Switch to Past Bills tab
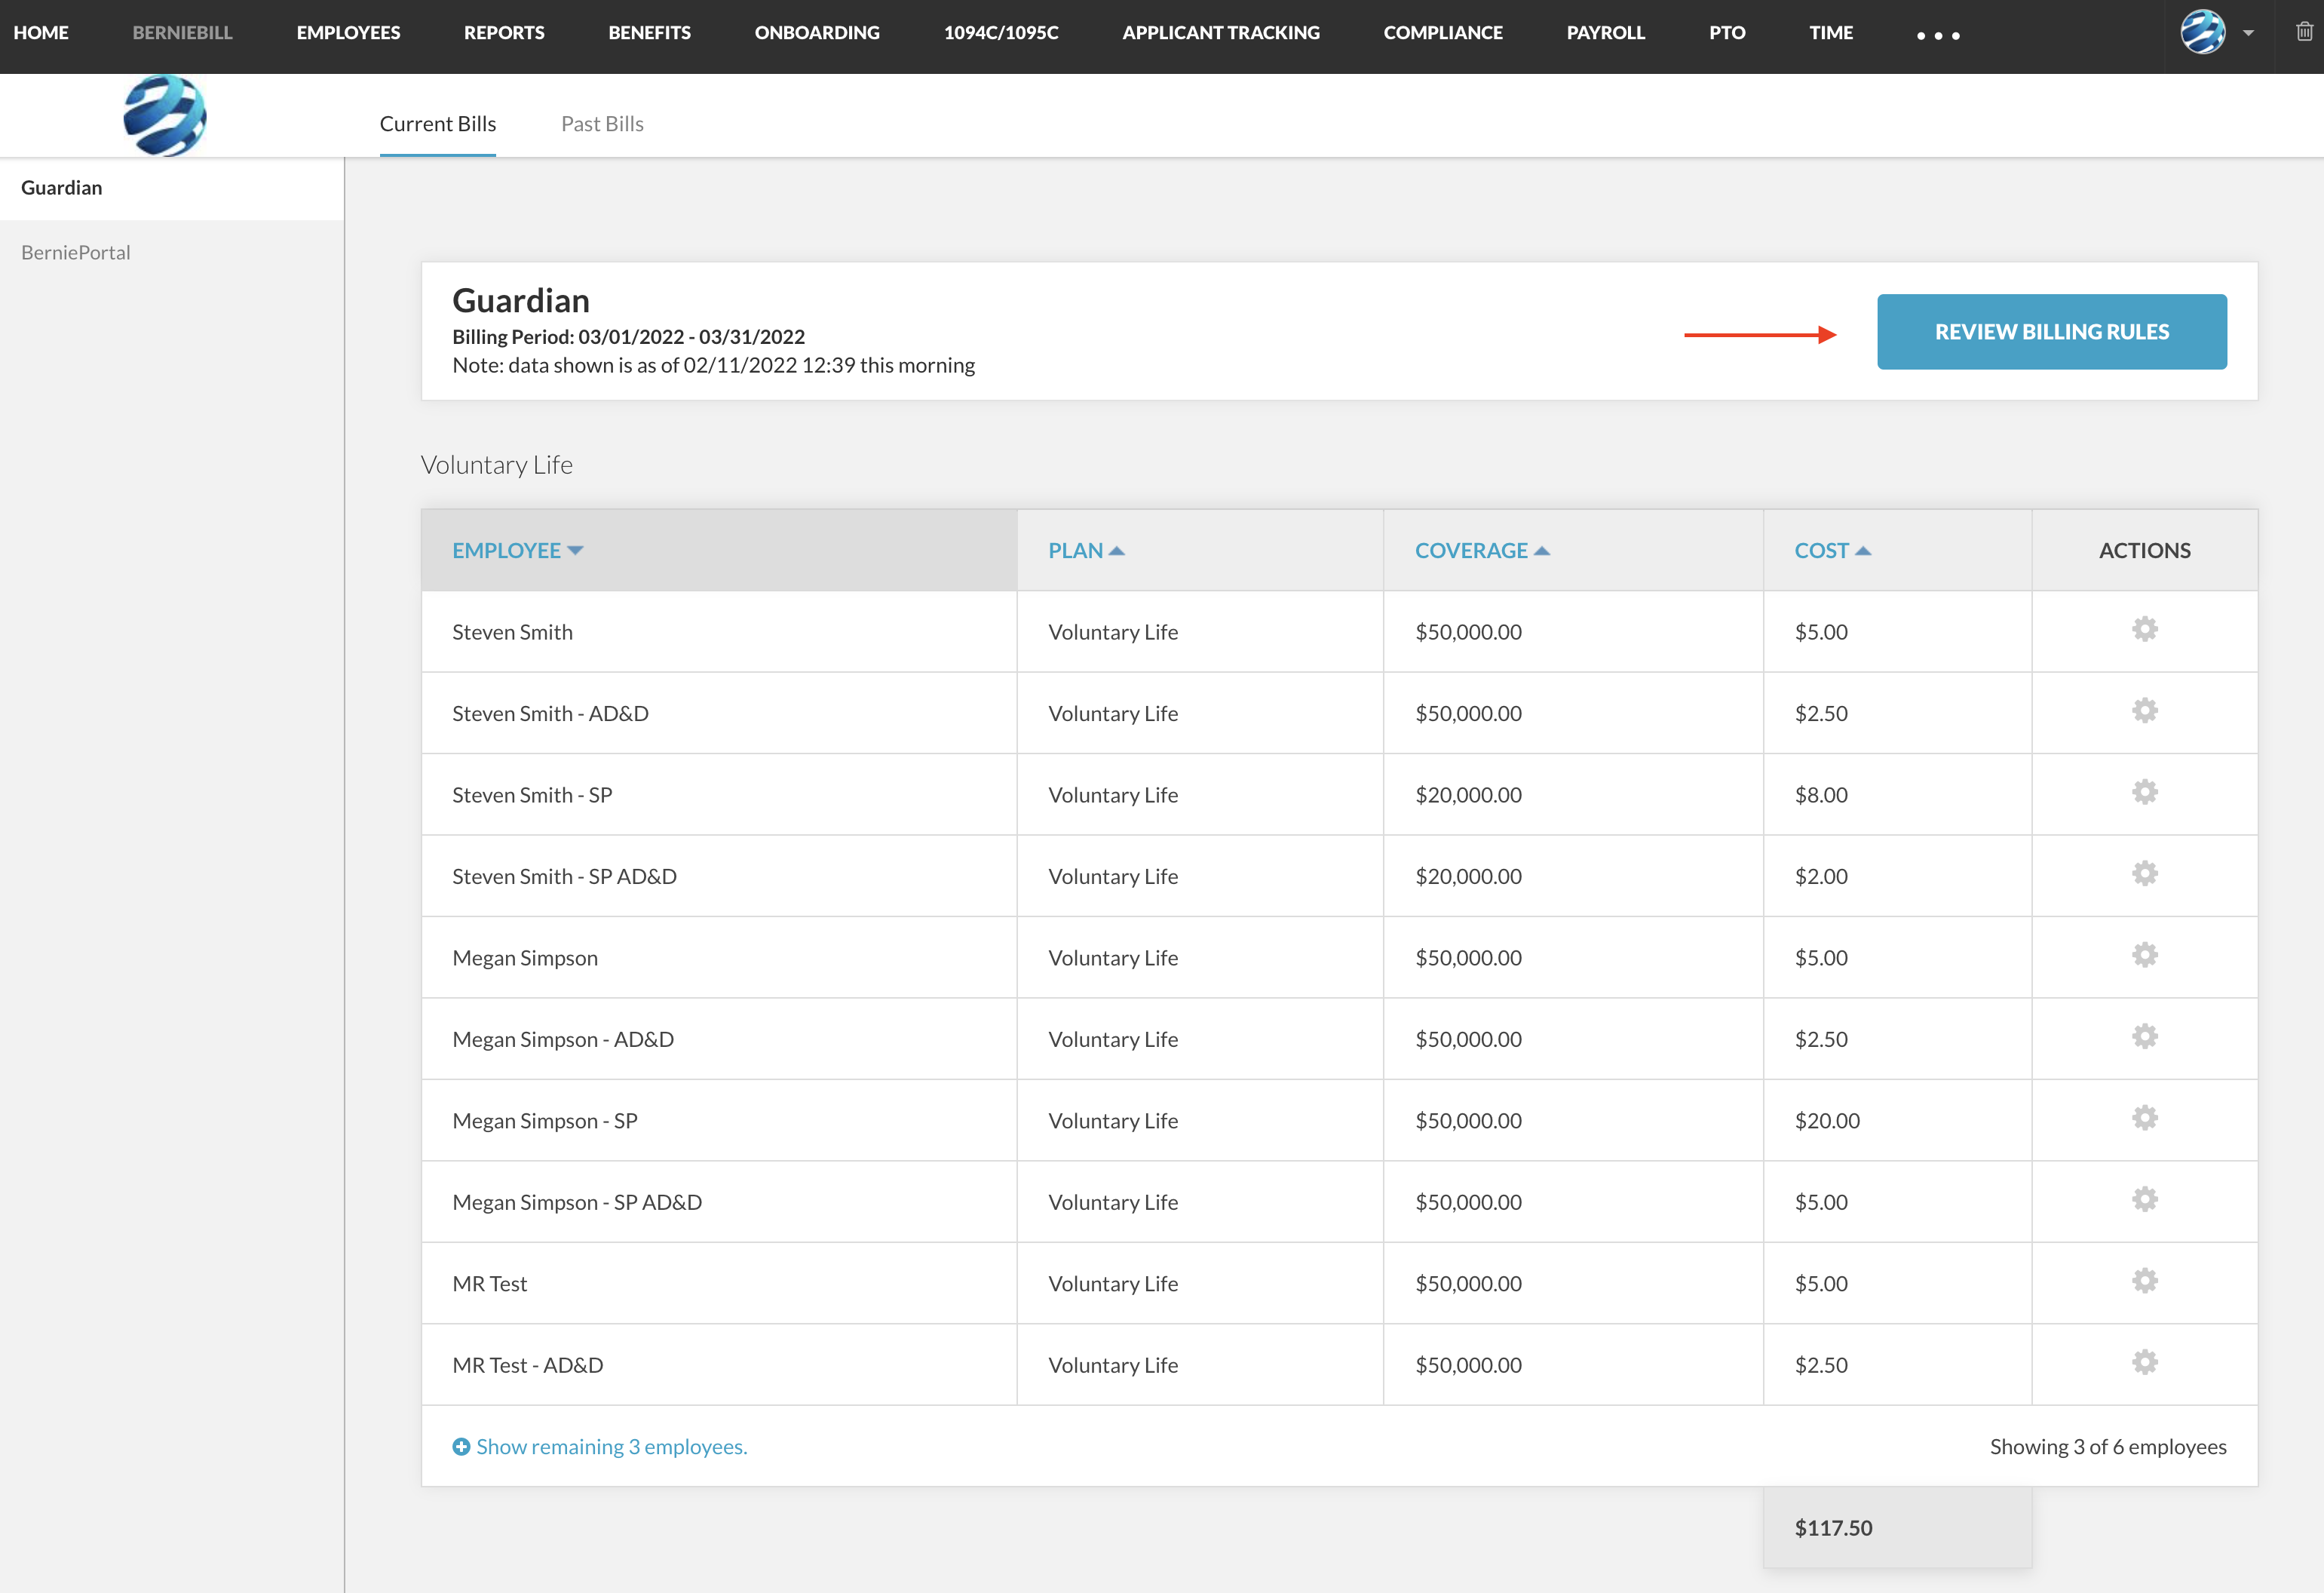2324x1593 pixels. click(602, 124)
